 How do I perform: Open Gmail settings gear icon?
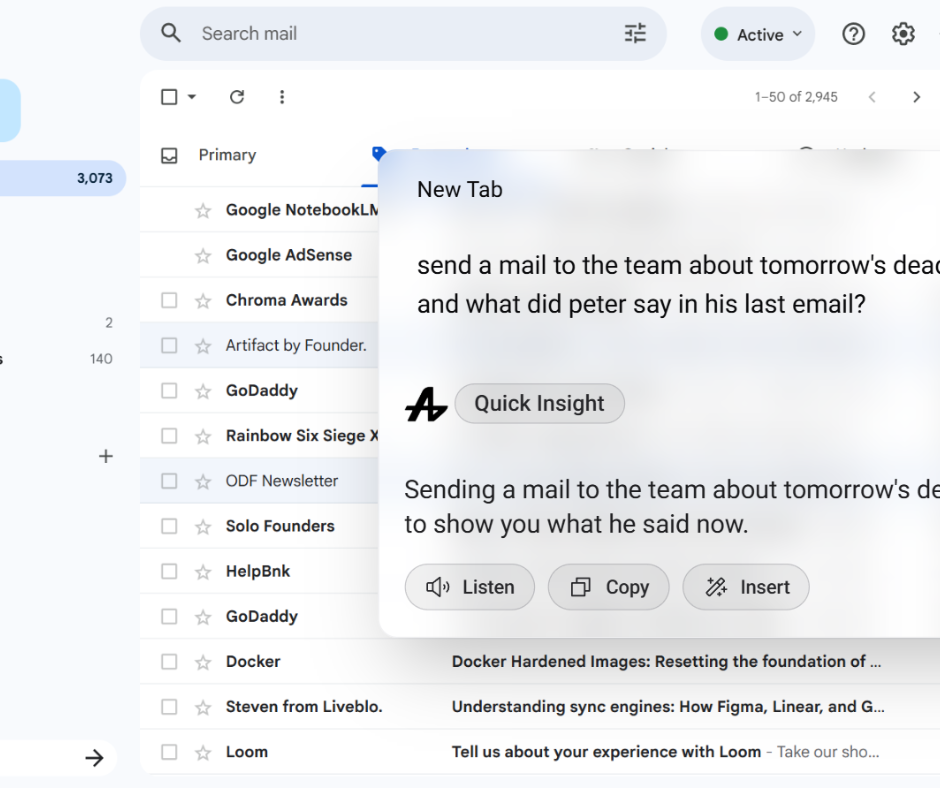point(903,34)
